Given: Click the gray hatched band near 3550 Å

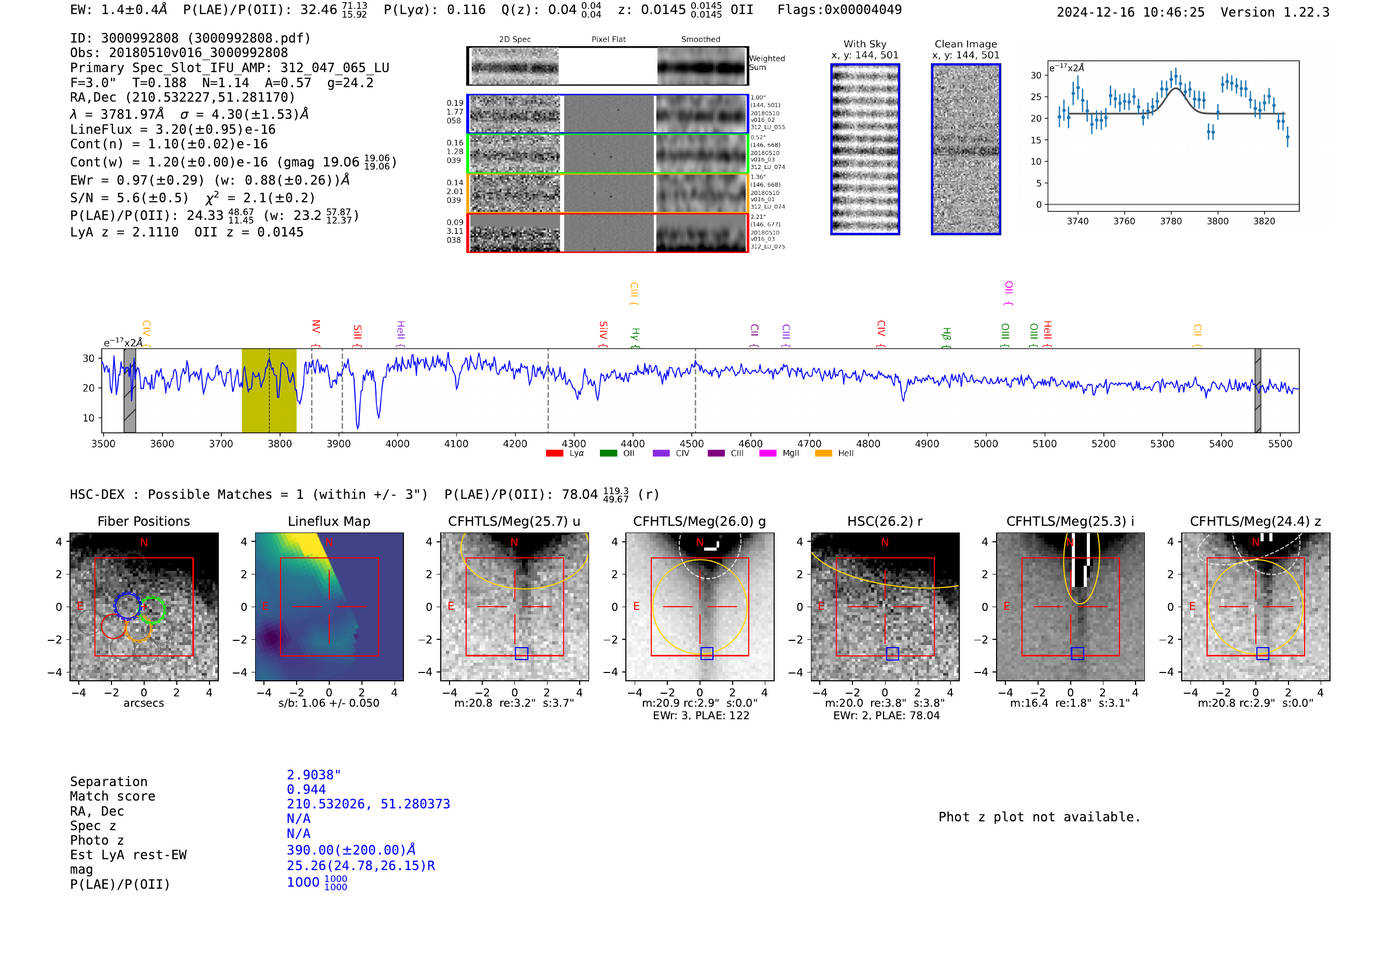Looking at the screenshot, I should [x=129, y=390].
